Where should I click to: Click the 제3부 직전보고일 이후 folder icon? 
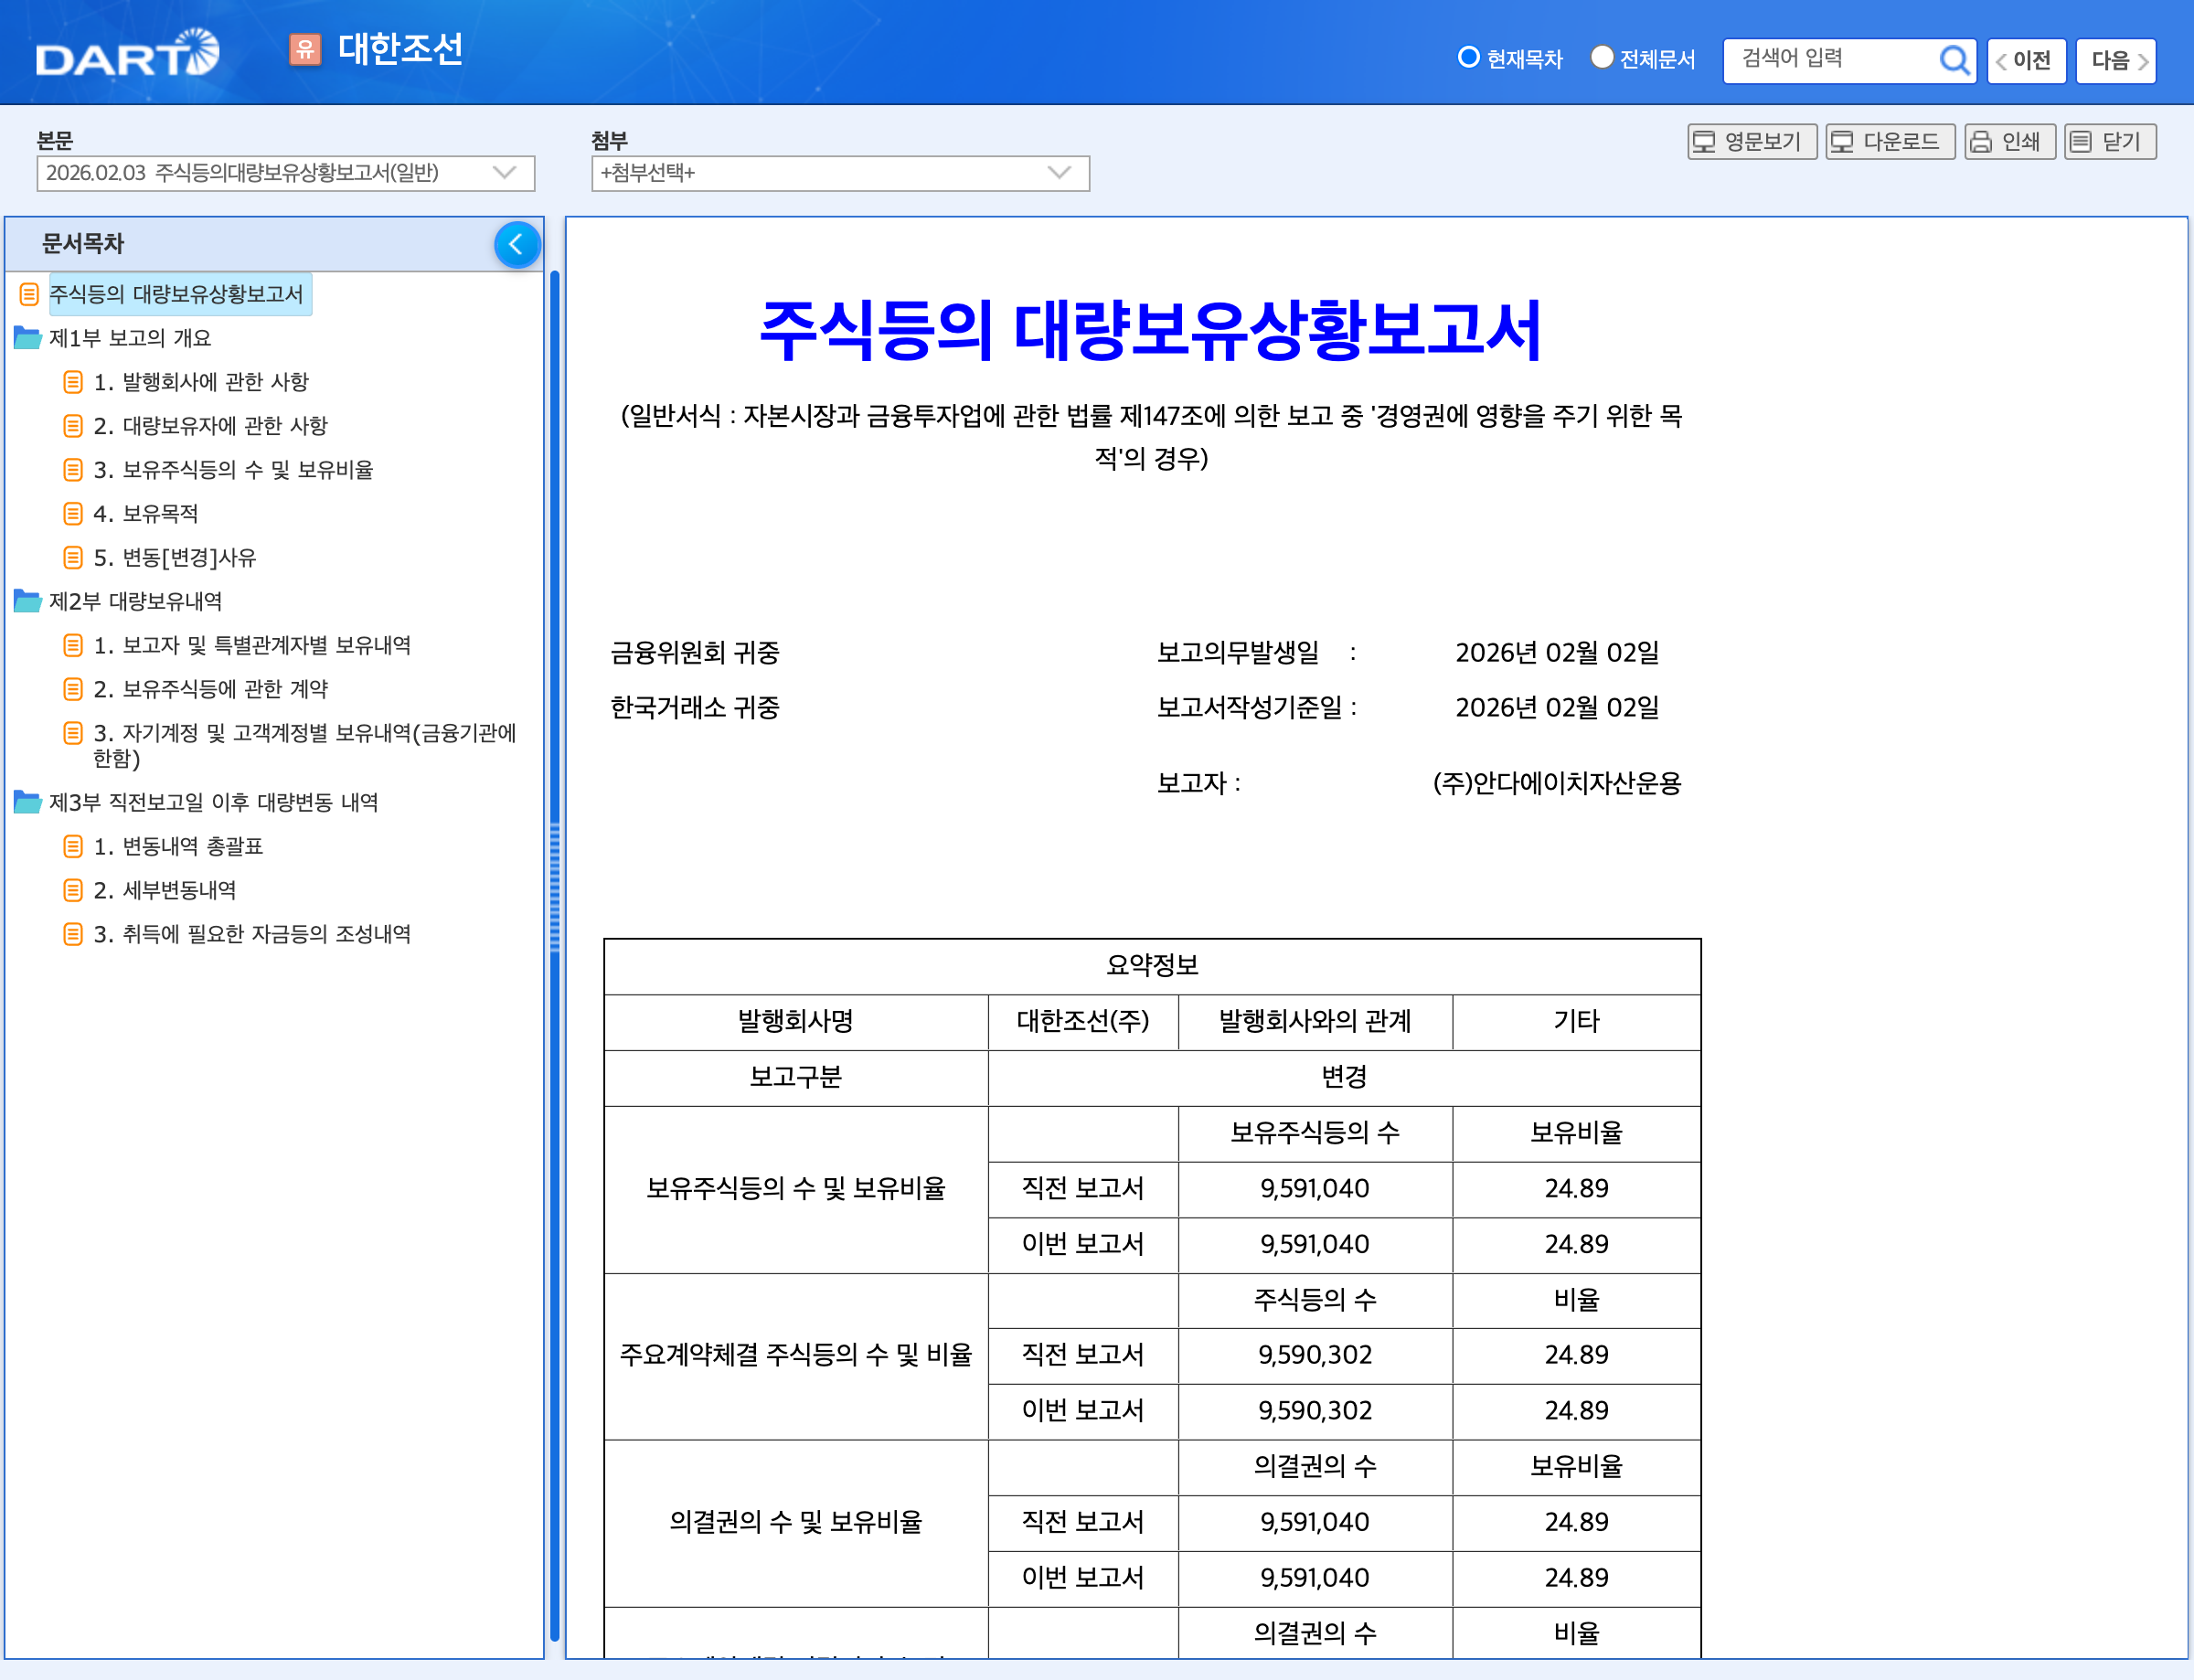coord(27,802)
